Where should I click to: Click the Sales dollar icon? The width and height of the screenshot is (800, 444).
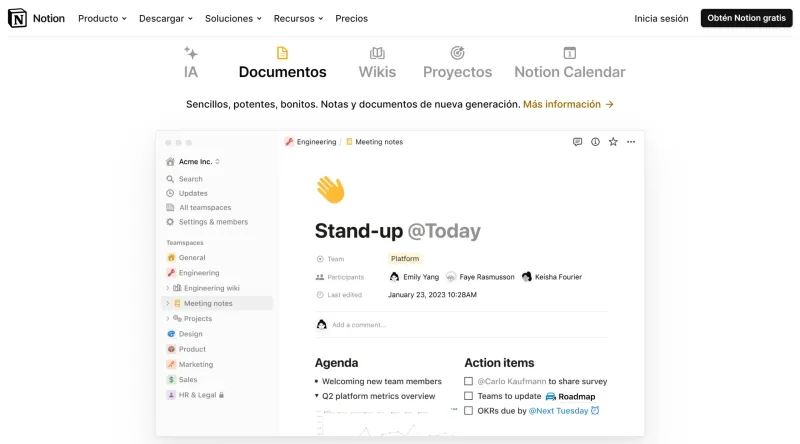tap(171, 380)
